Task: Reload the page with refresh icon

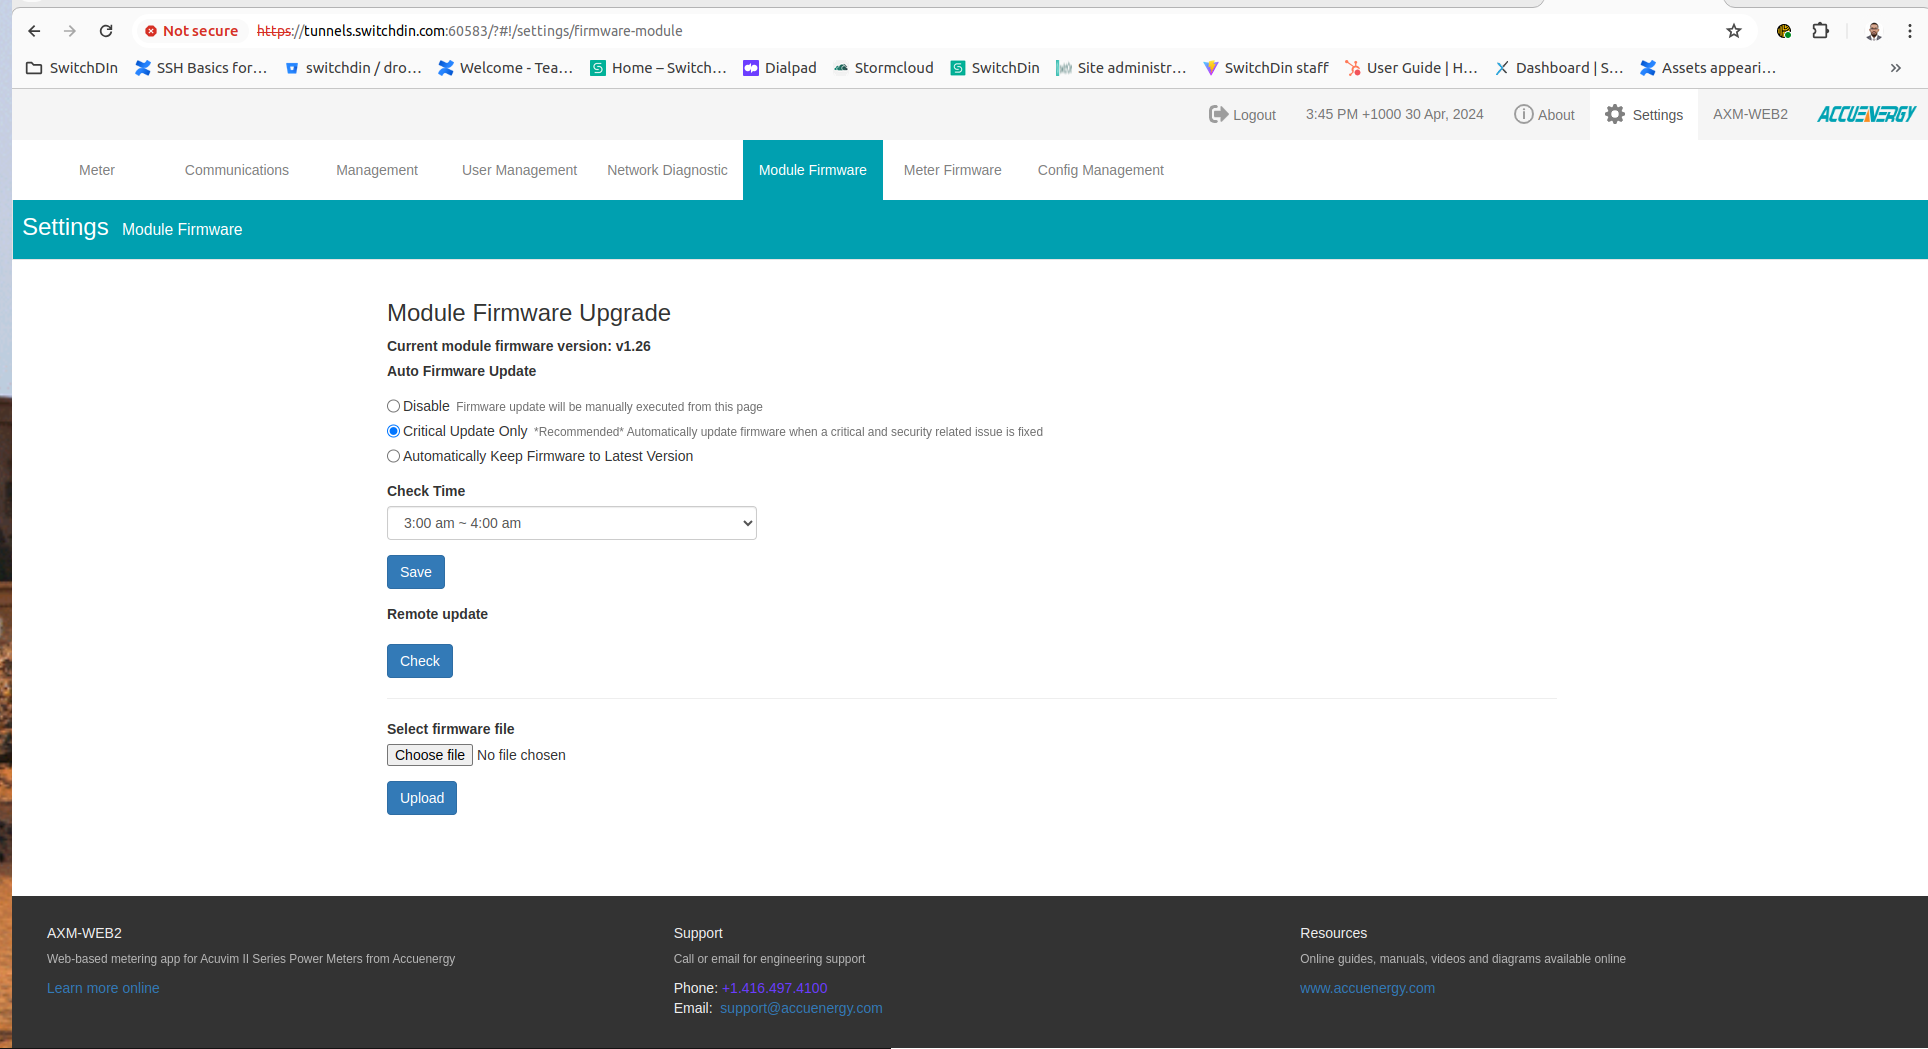Action: [x=106, y=31]
